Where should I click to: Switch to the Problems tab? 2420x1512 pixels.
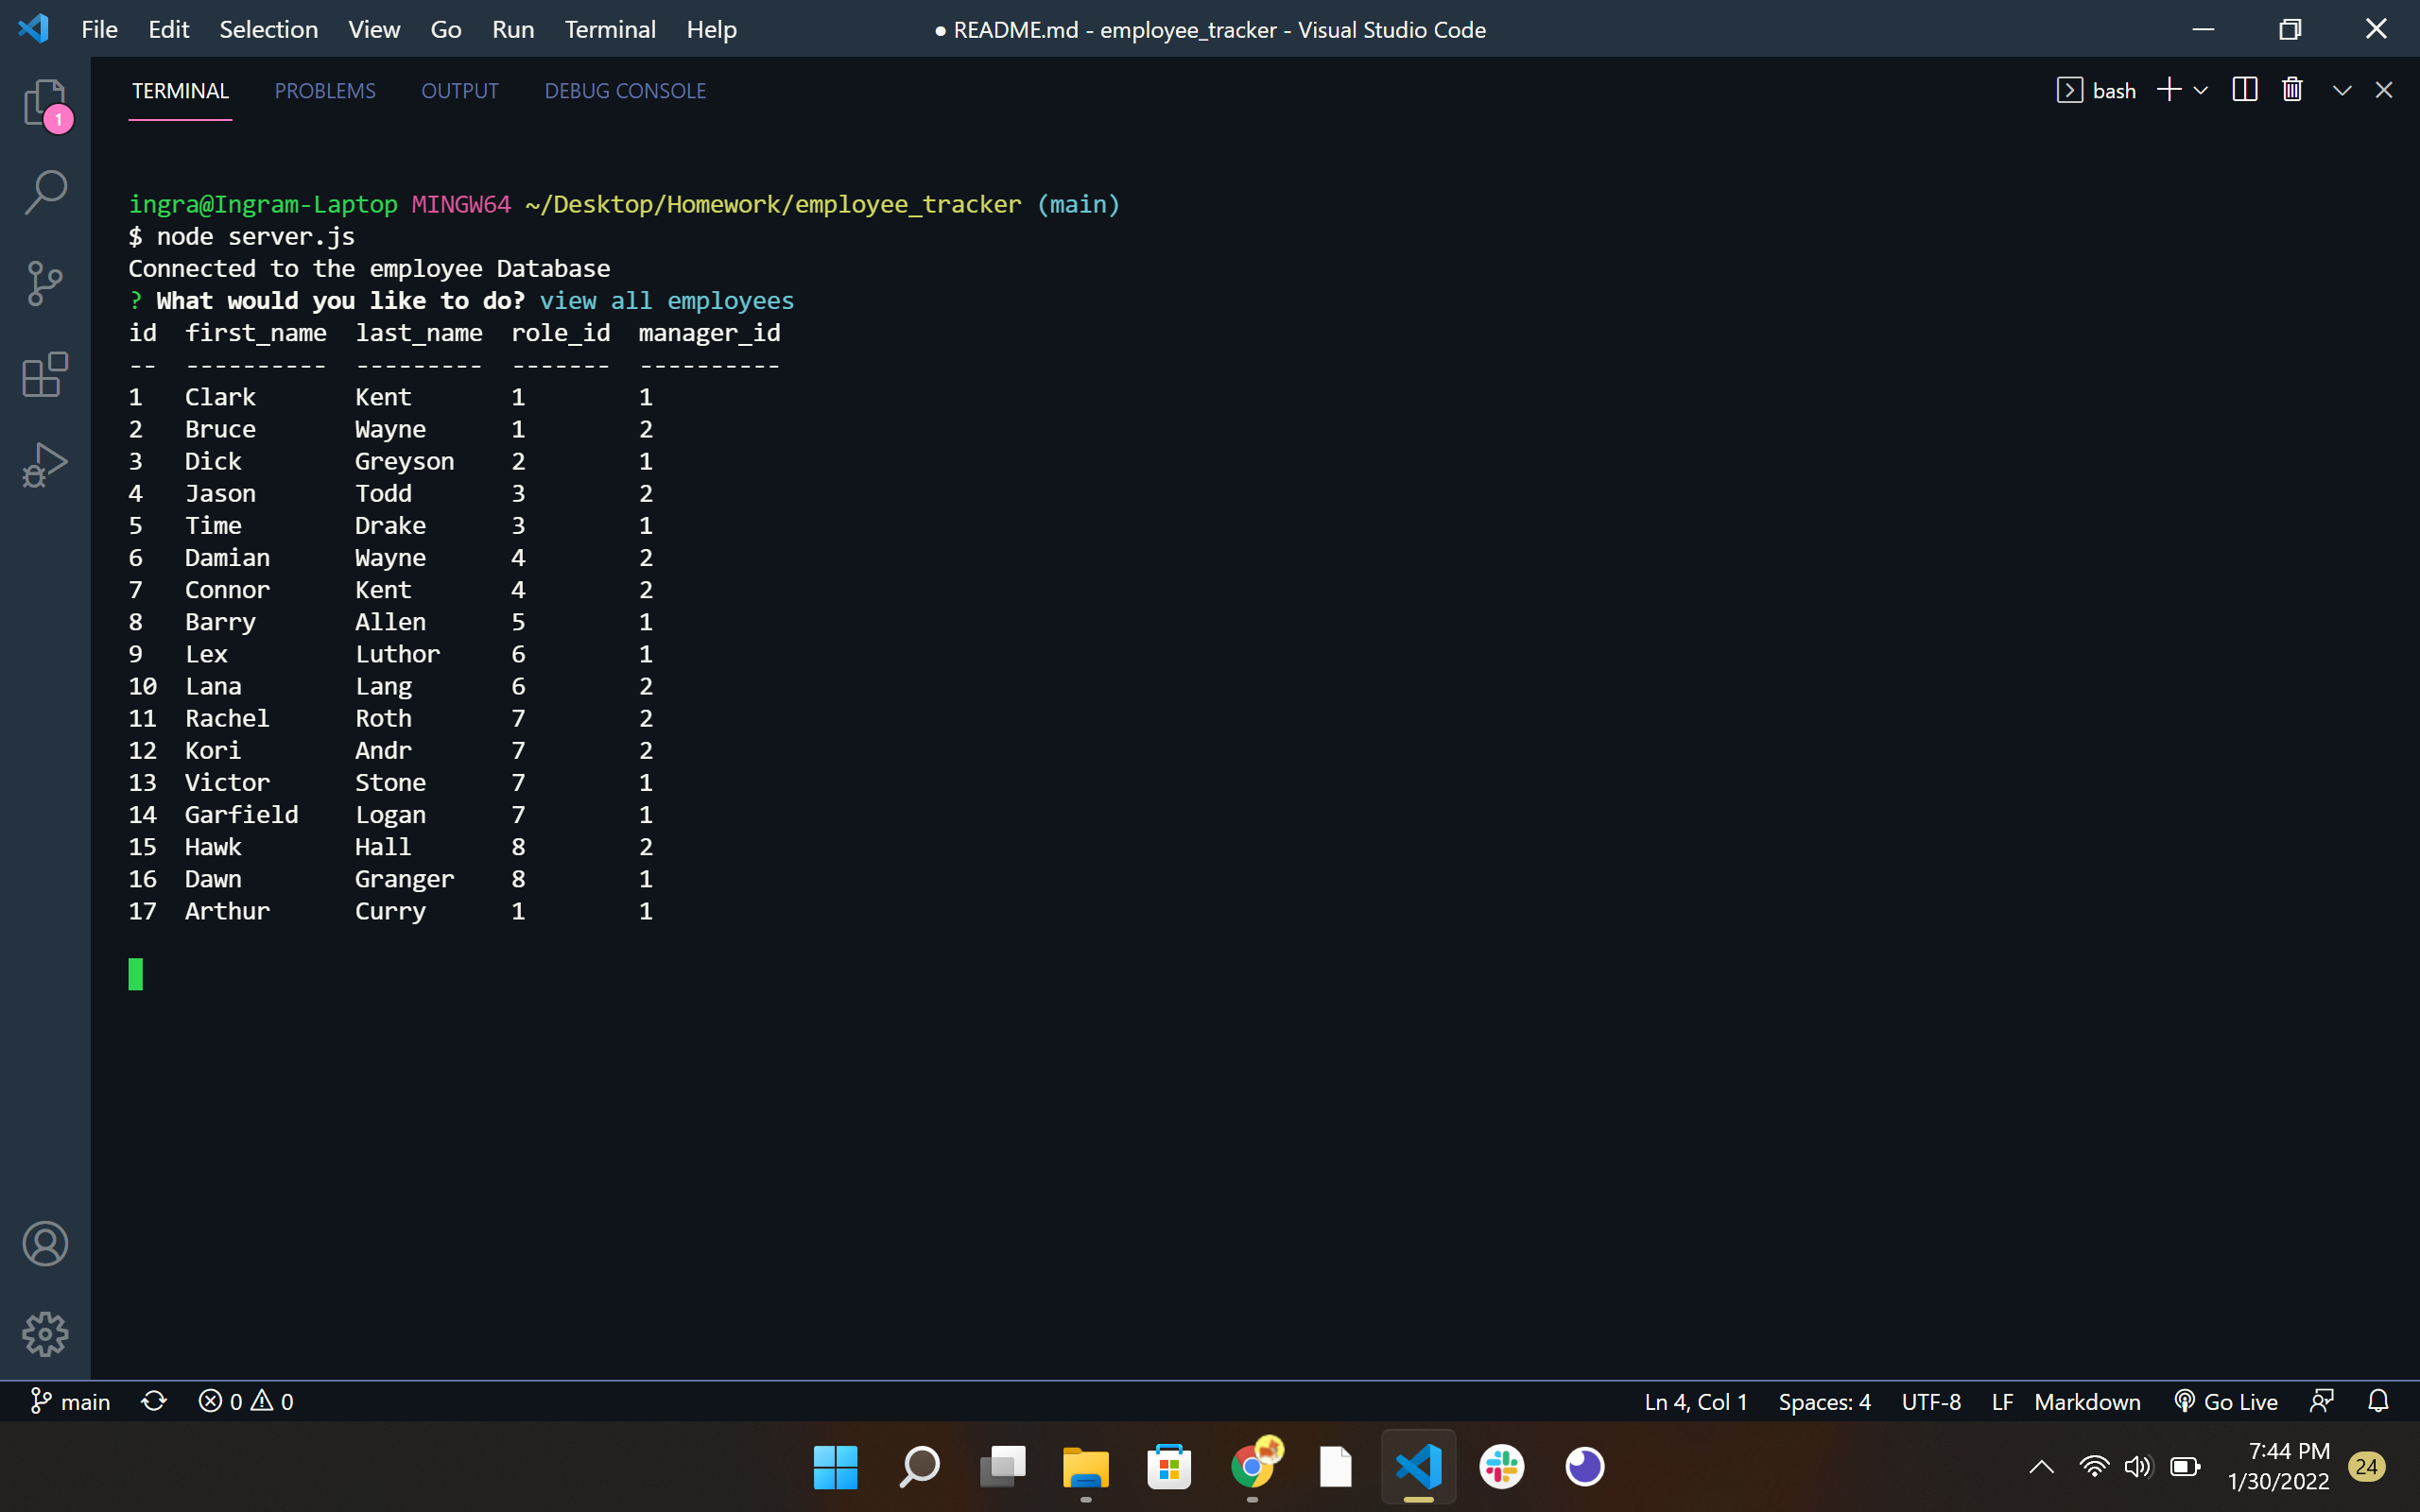click(x=325, y=90)
